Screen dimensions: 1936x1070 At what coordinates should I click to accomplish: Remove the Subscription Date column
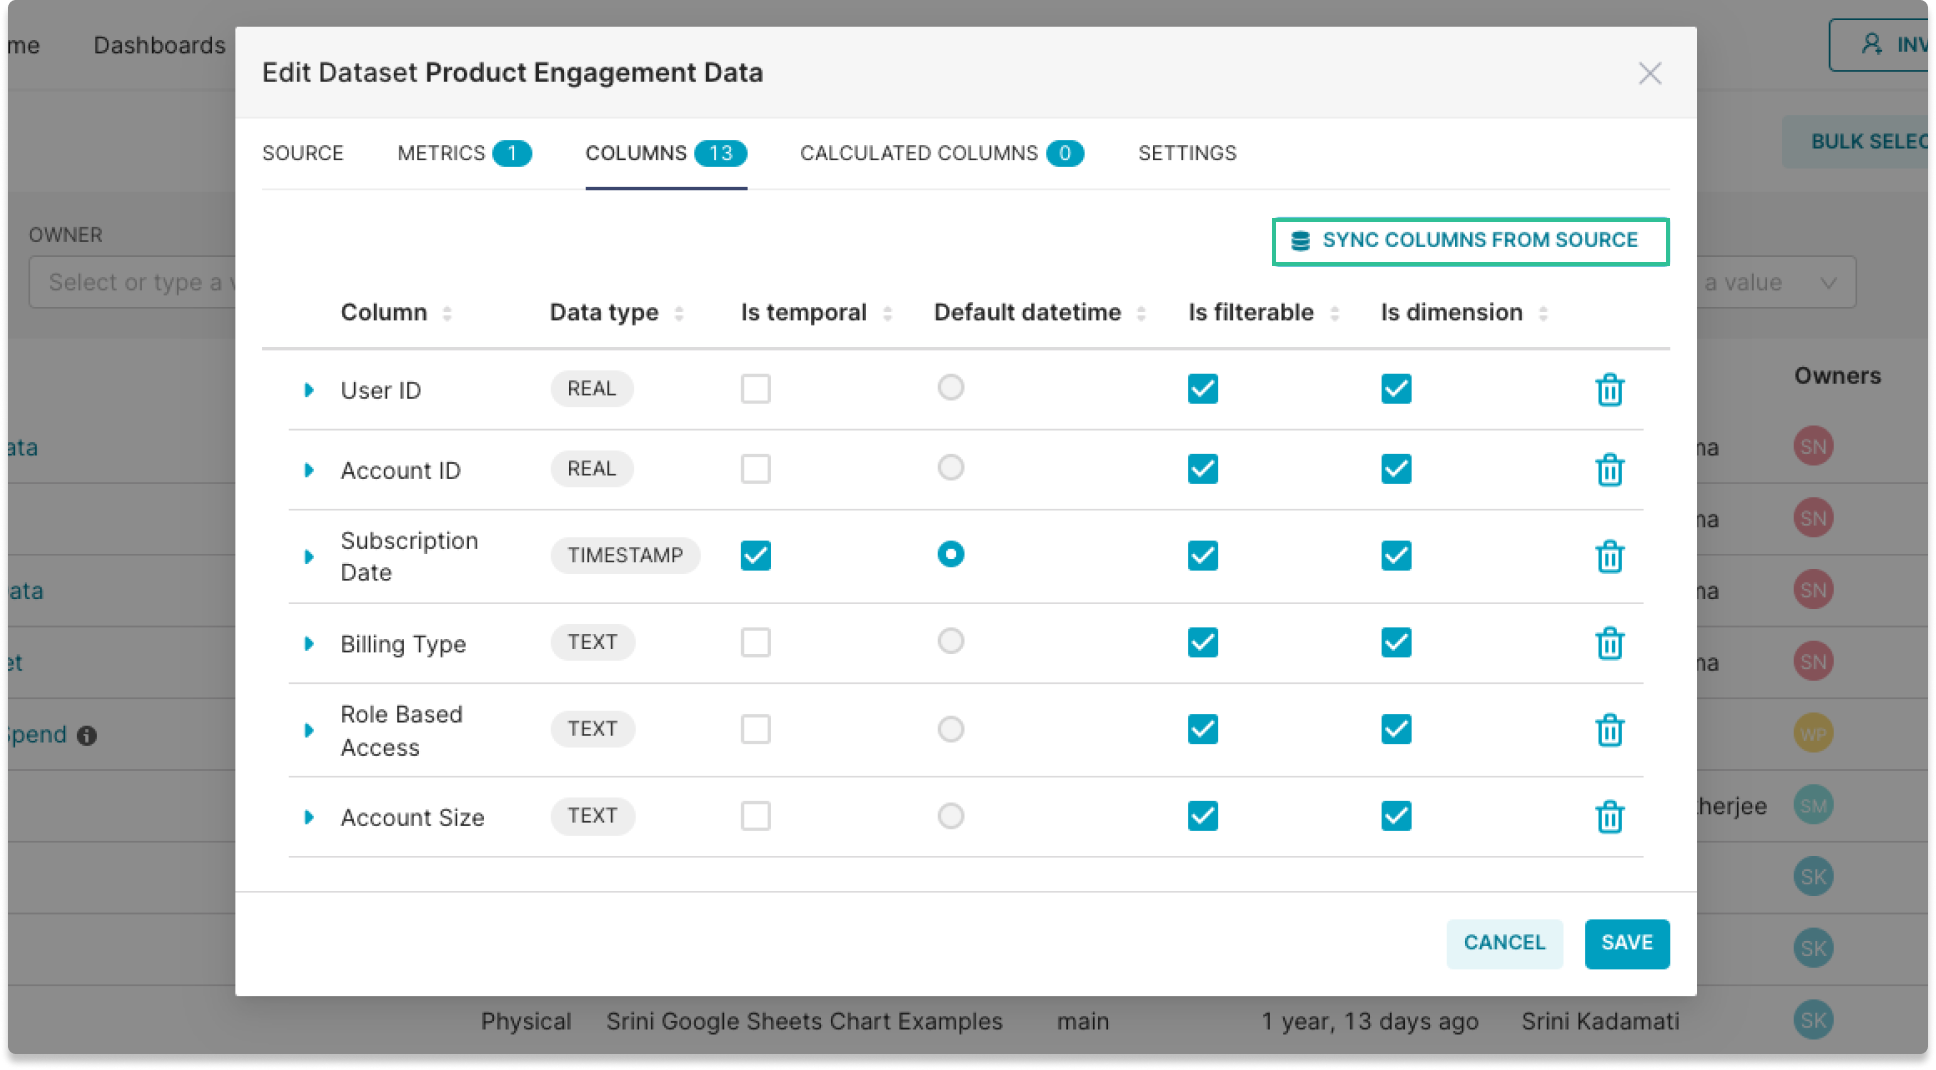click(1609, 556)
